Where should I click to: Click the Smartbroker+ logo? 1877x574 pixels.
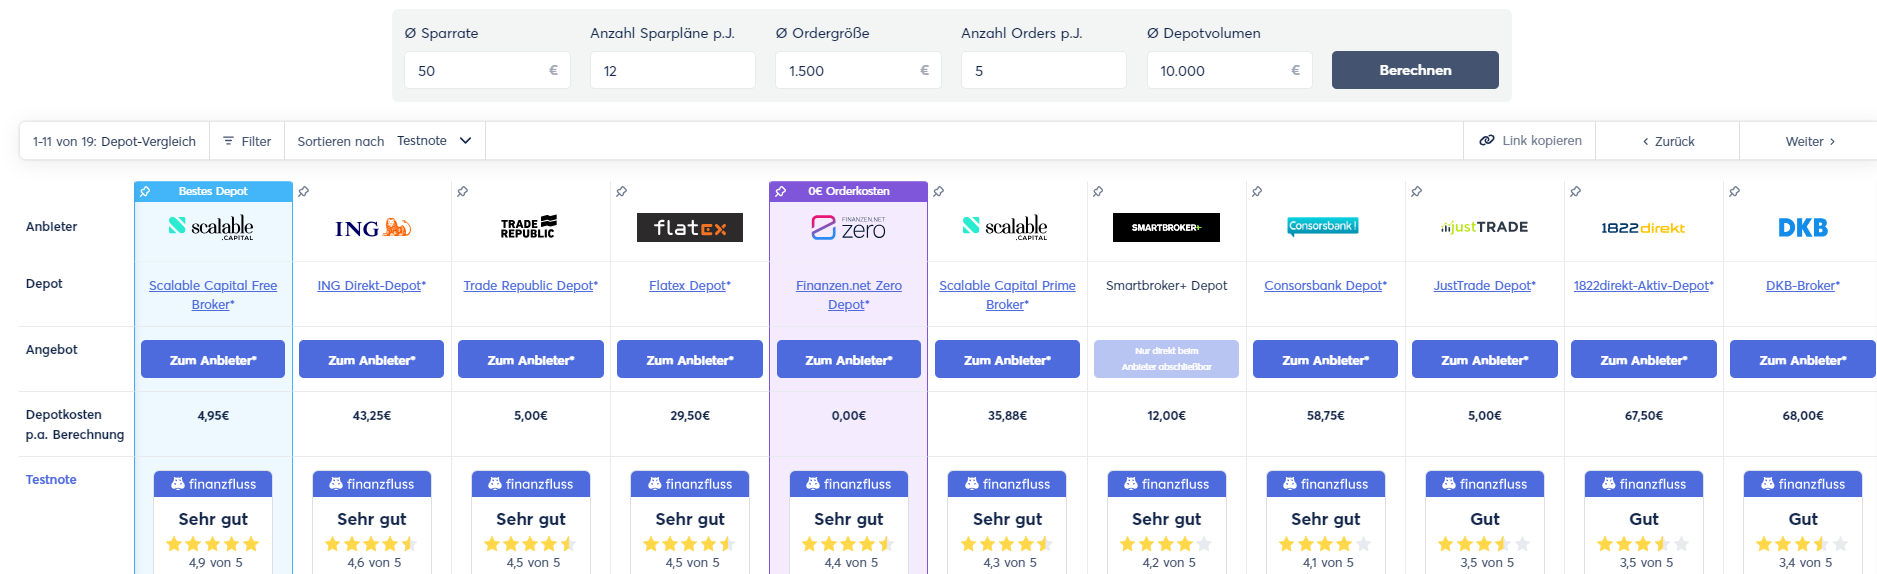coord(1166,227)
